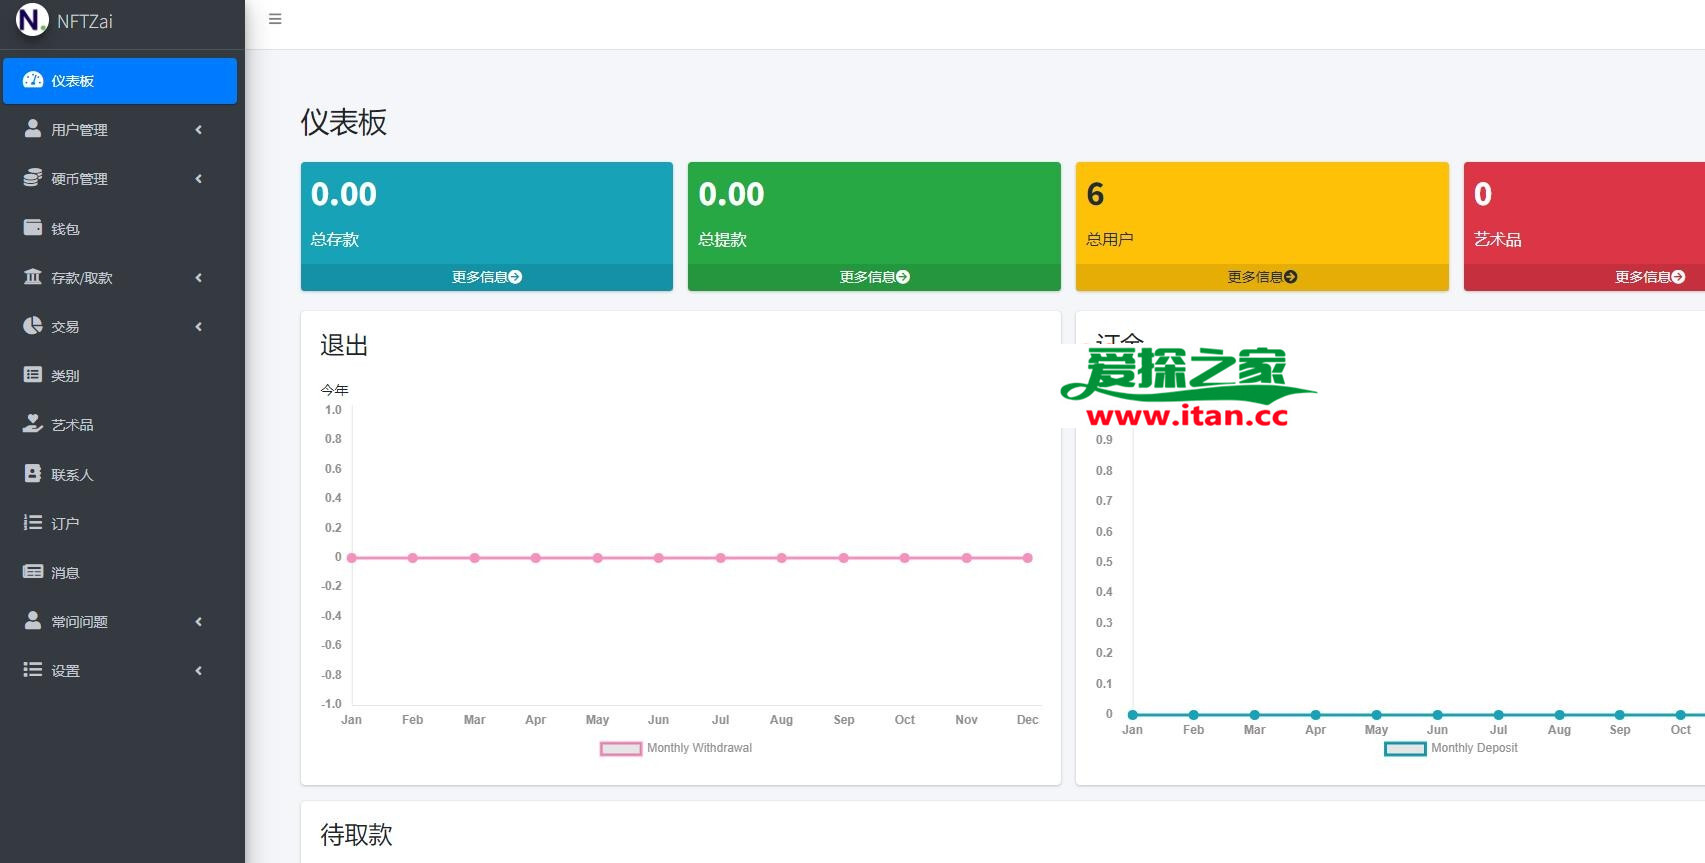Click the message list icon beside 消息

click(x=33, y=572)
